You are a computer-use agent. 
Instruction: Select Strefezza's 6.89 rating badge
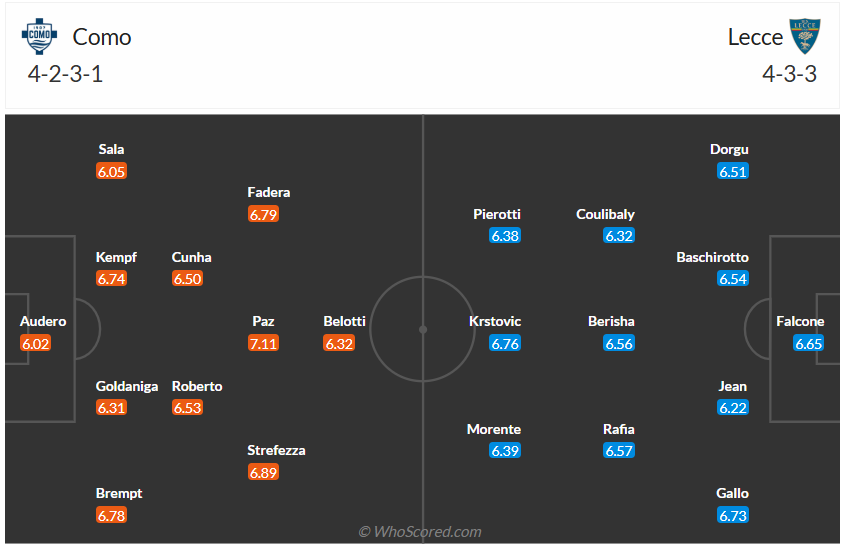pos(263,472)
